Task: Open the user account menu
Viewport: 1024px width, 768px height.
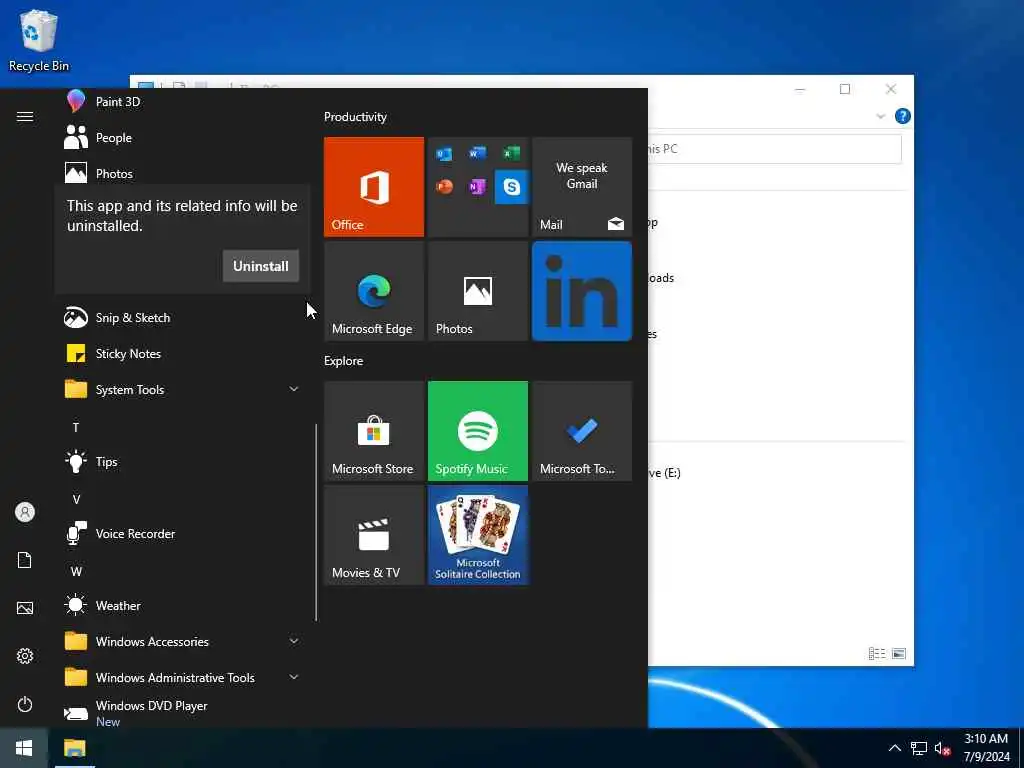Action: click(x=25, y=512)
